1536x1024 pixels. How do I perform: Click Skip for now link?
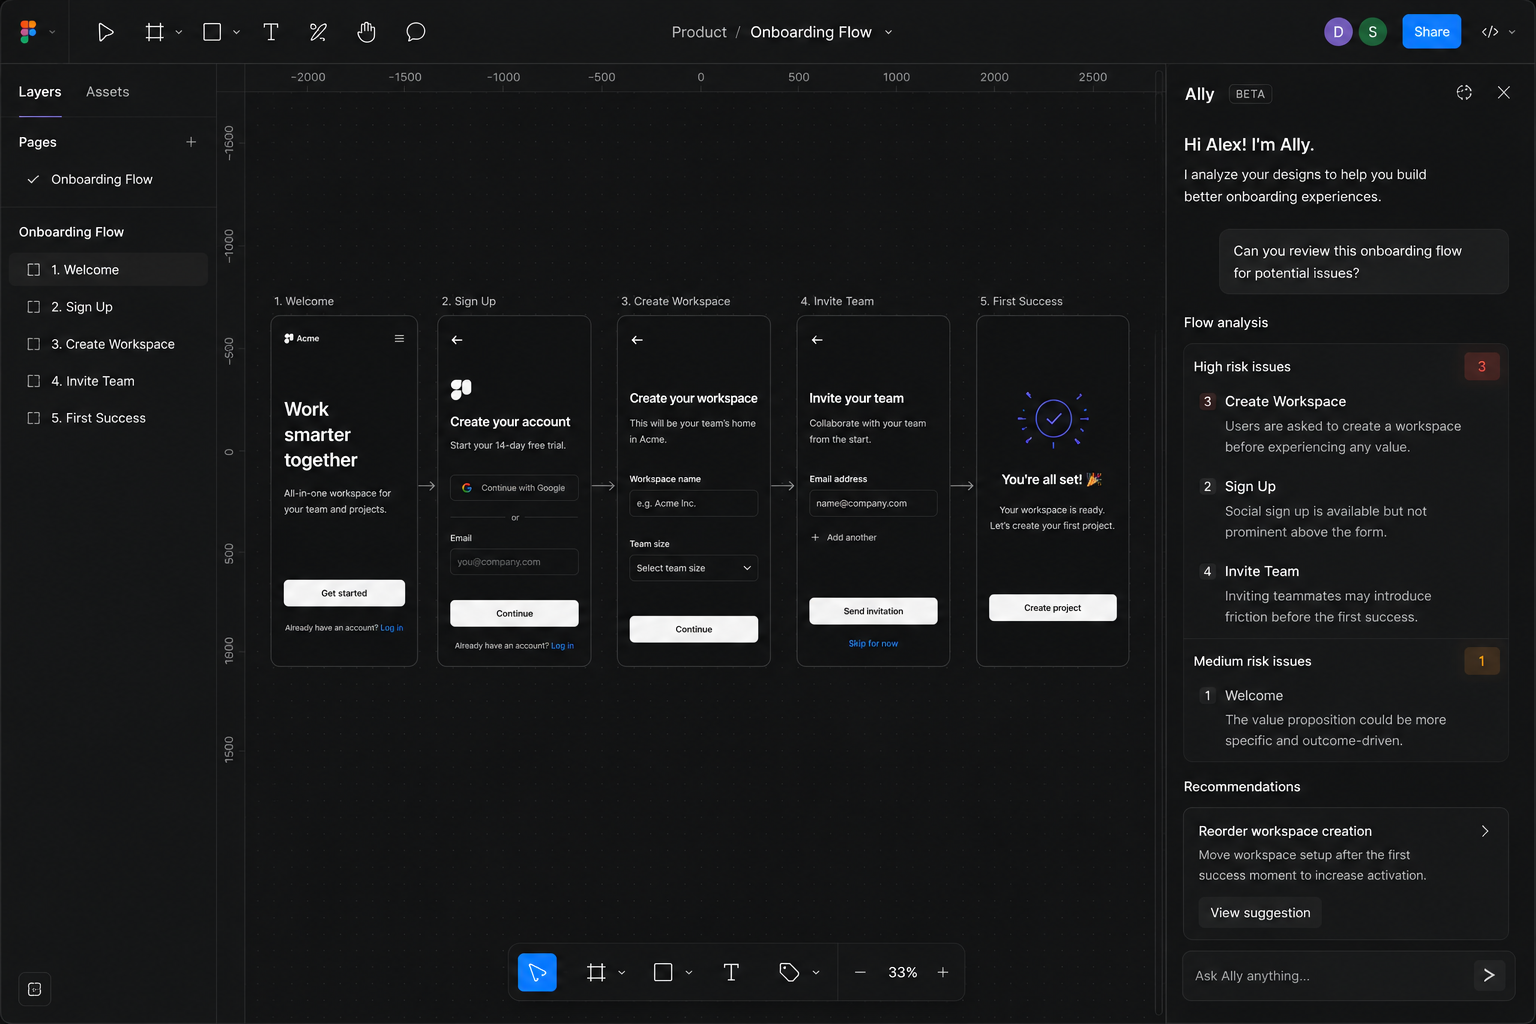(873, 643)
